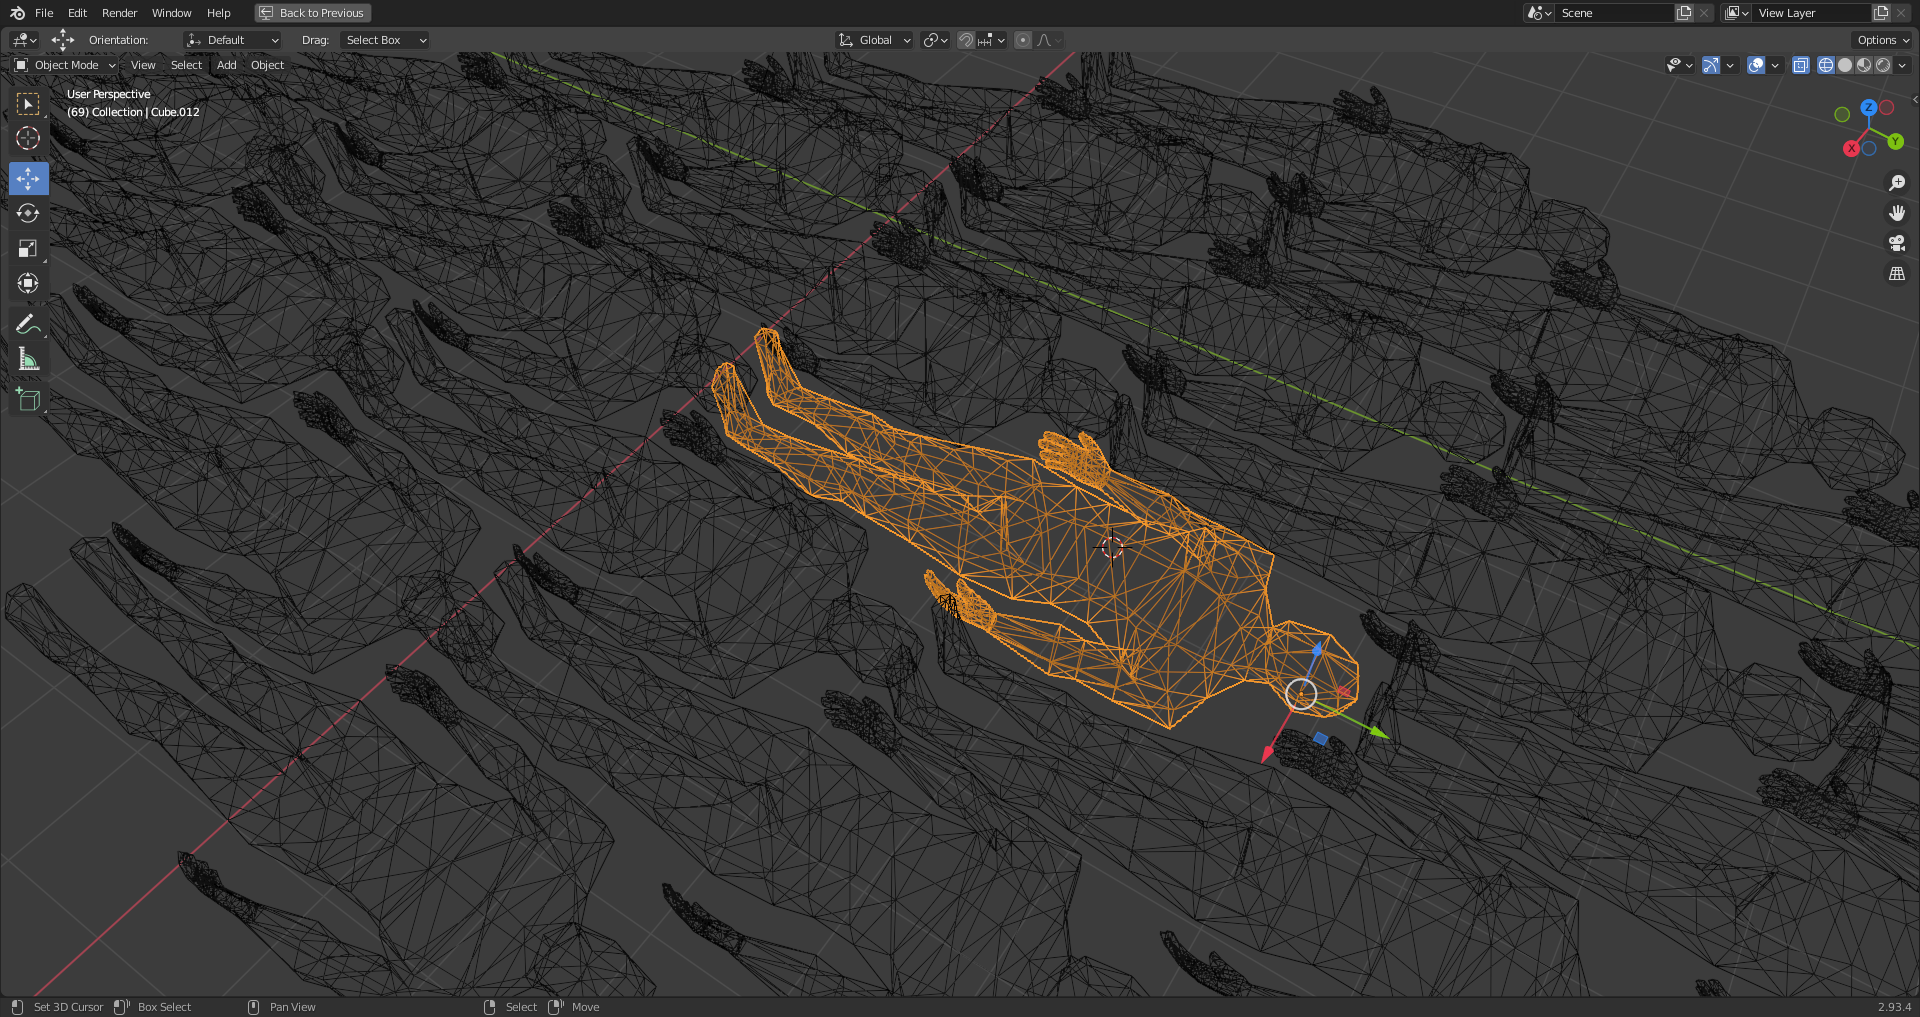Toggle proportional editing button
1920x1017 pixels.
tap(1023, 40)
